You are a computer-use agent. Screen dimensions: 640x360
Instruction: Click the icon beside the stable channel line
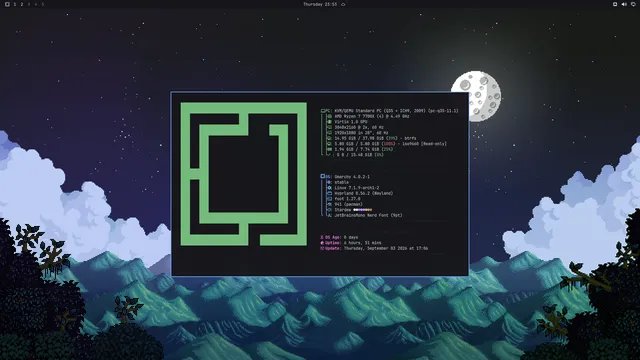click(329, 182)
